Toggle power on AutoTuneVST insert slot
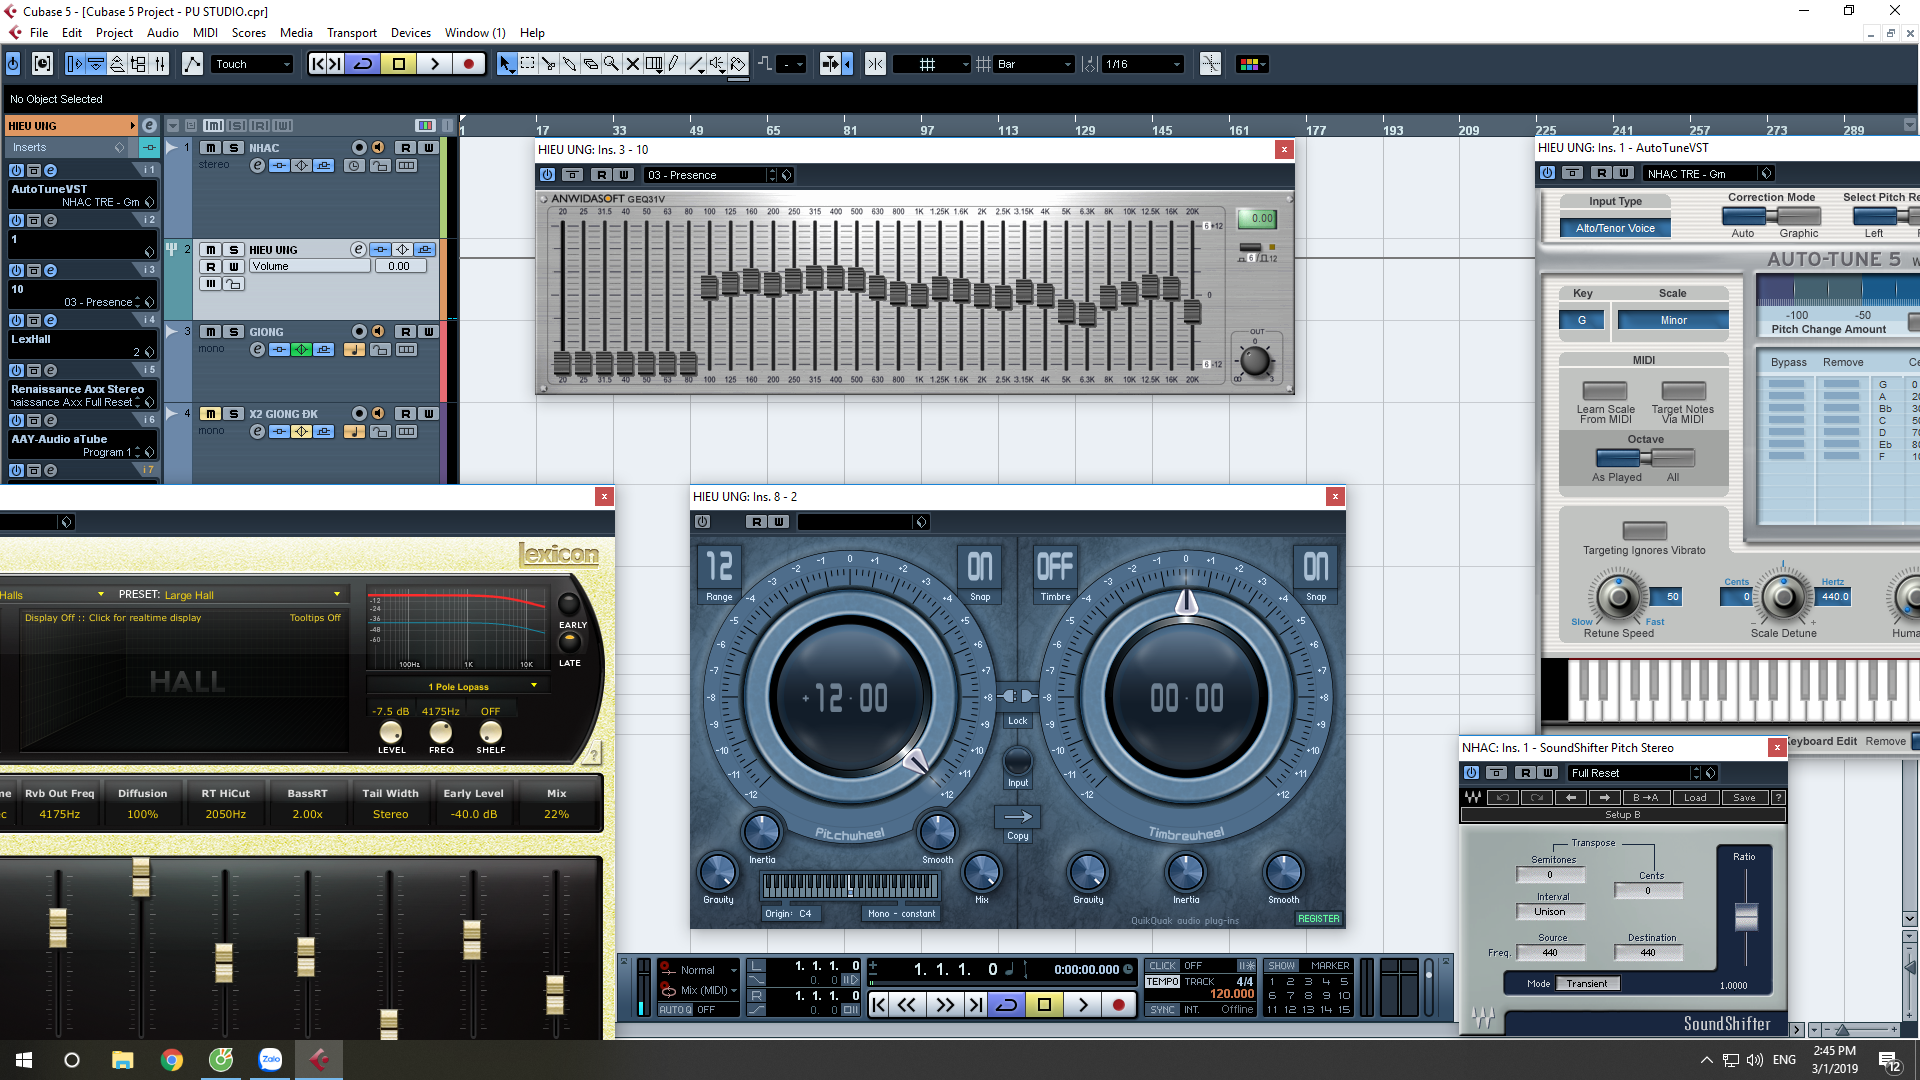The width and height of the screenshot is (1920, 1080). tap(17, 171)
